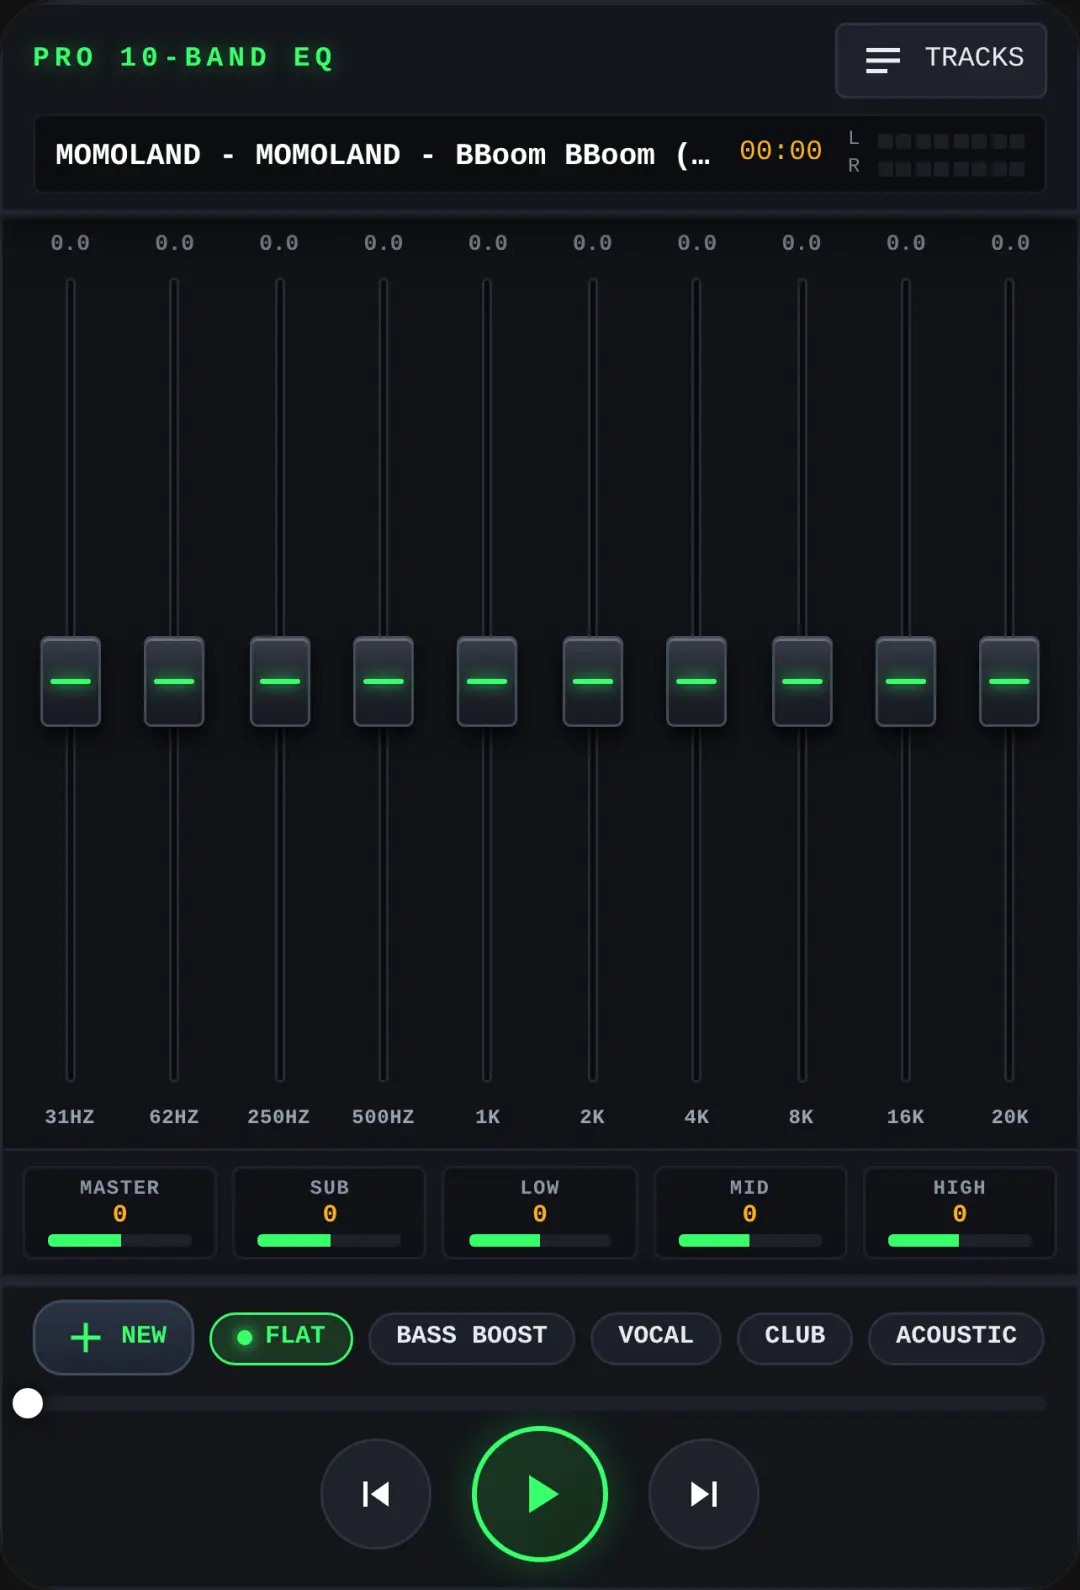The width and height of the screenshot is (1080, 1590).
Task: Choose the Vocal preset
Action: (656, 1338)
